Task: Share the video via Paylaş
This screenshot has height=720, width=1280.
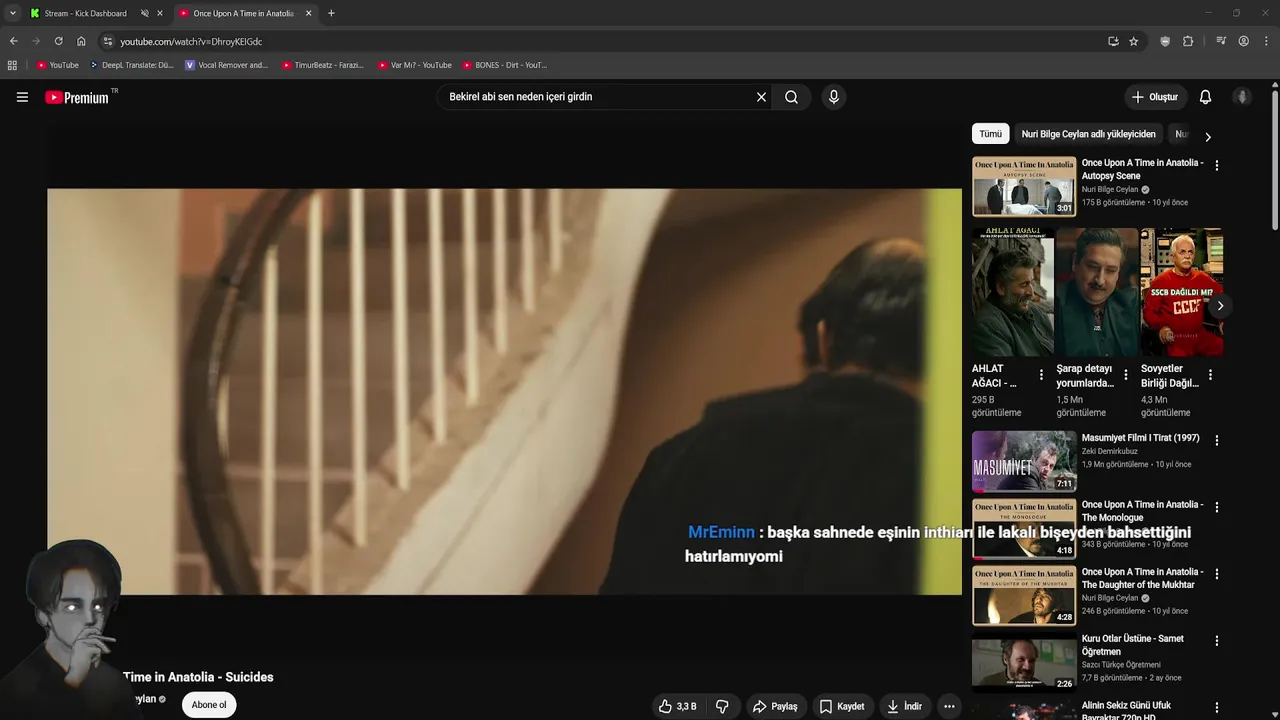Action: (775, 706)
